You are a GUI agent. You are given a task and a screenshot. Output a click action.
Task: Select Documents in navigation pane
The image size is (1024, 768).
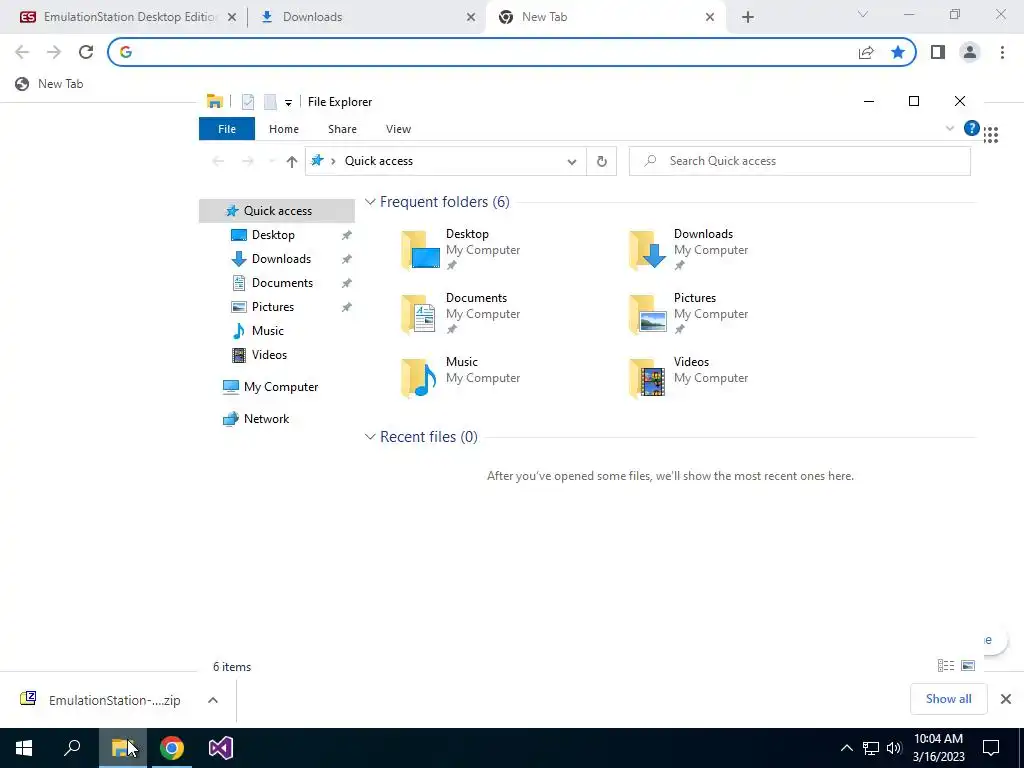(x=282, y=283)
